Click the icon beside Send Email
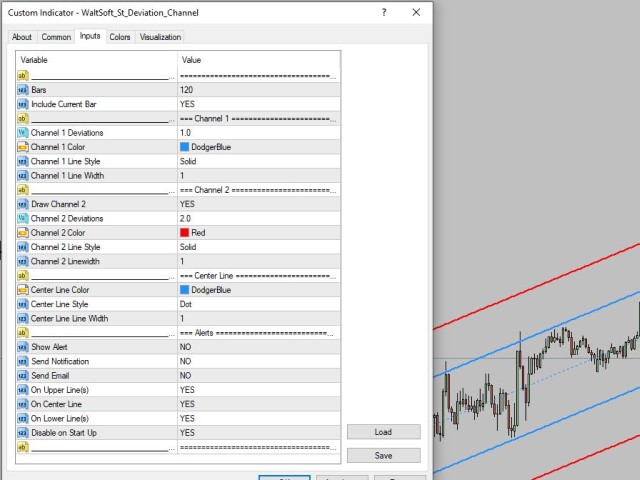Screen dimensions: 640x480 tap(23, 376)
